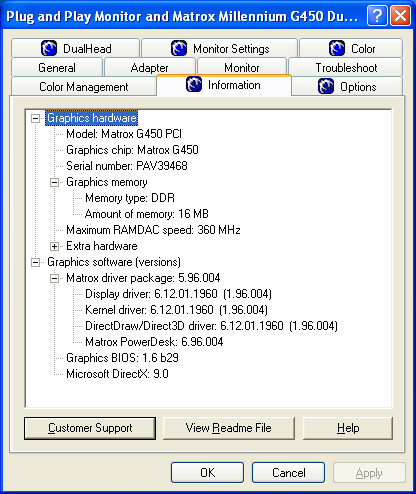The image size is (416, 494).
Task: Select Graphics software (versions) item
Action: point(114,262)
